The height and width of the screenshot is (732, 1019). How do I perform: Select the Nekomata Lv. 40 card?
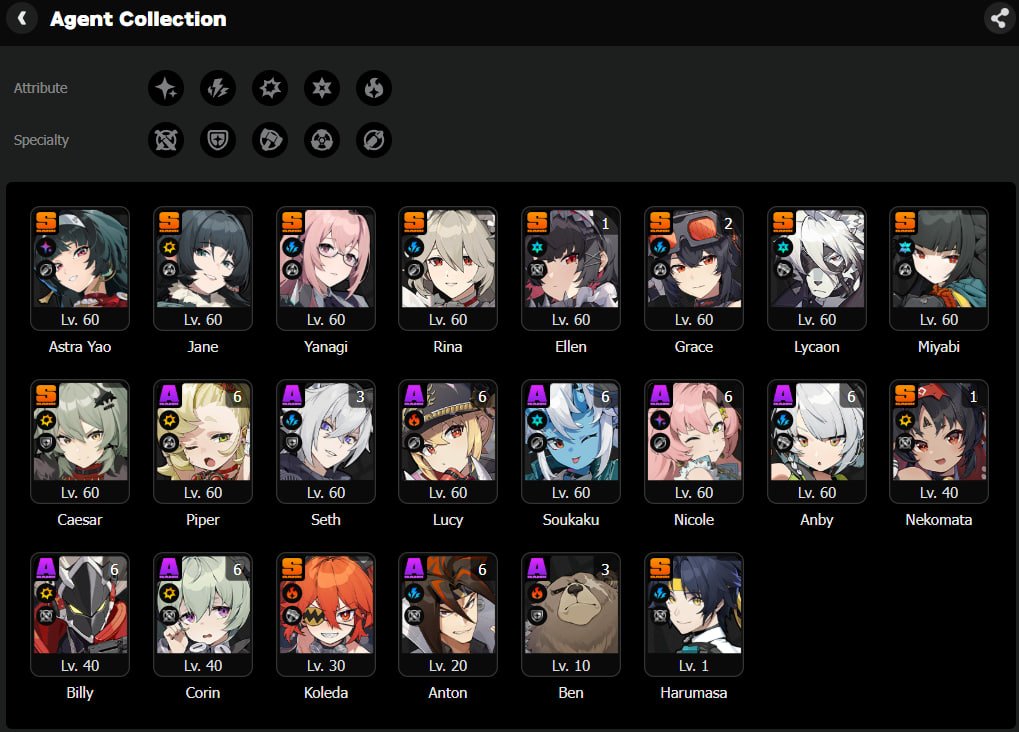point(938,441)
